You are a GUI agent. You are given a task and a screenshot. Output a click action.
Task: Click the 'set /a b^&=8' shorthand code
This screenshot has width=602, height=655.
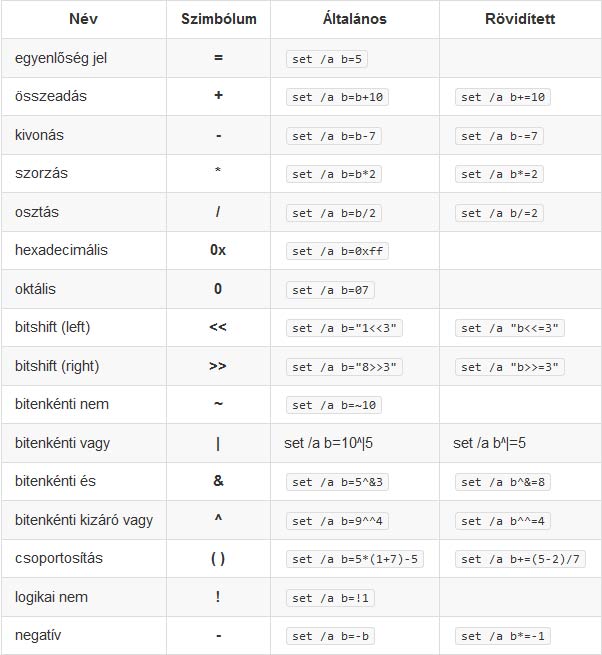tap(503, 482)
